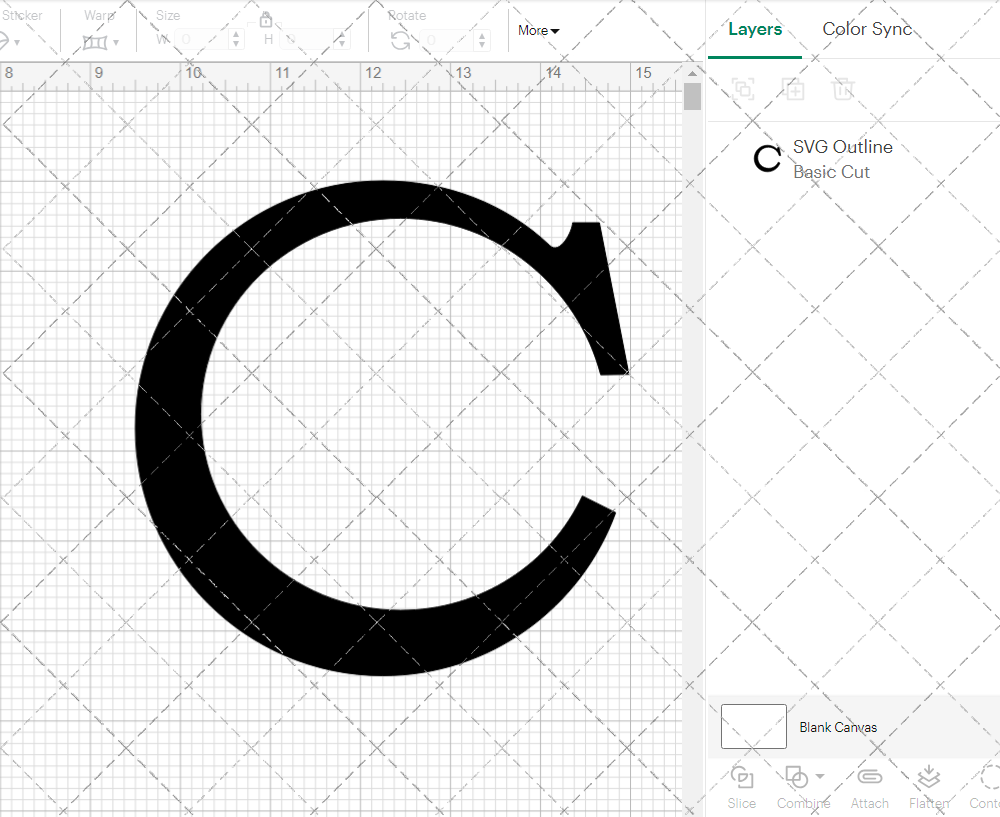Viewport: 1000px width, 817px height.
Task: Select the Layers tab
Action: click(755, 29)
